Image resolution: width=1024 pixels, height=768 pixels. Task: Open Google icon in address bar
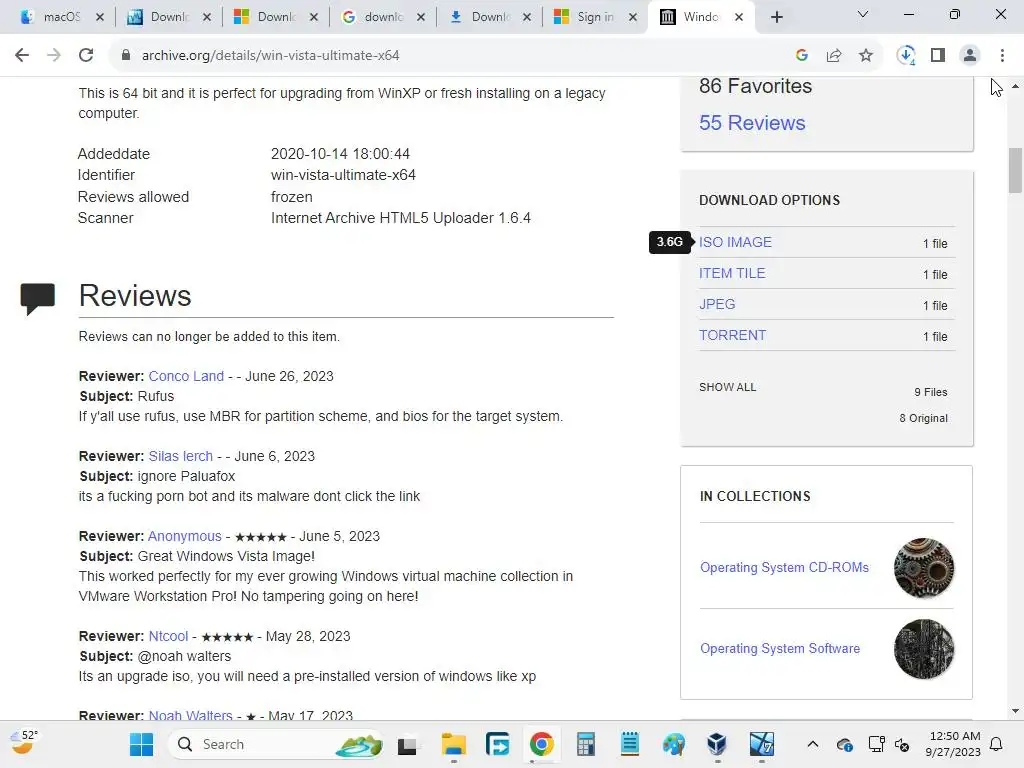tap(802, 56)
